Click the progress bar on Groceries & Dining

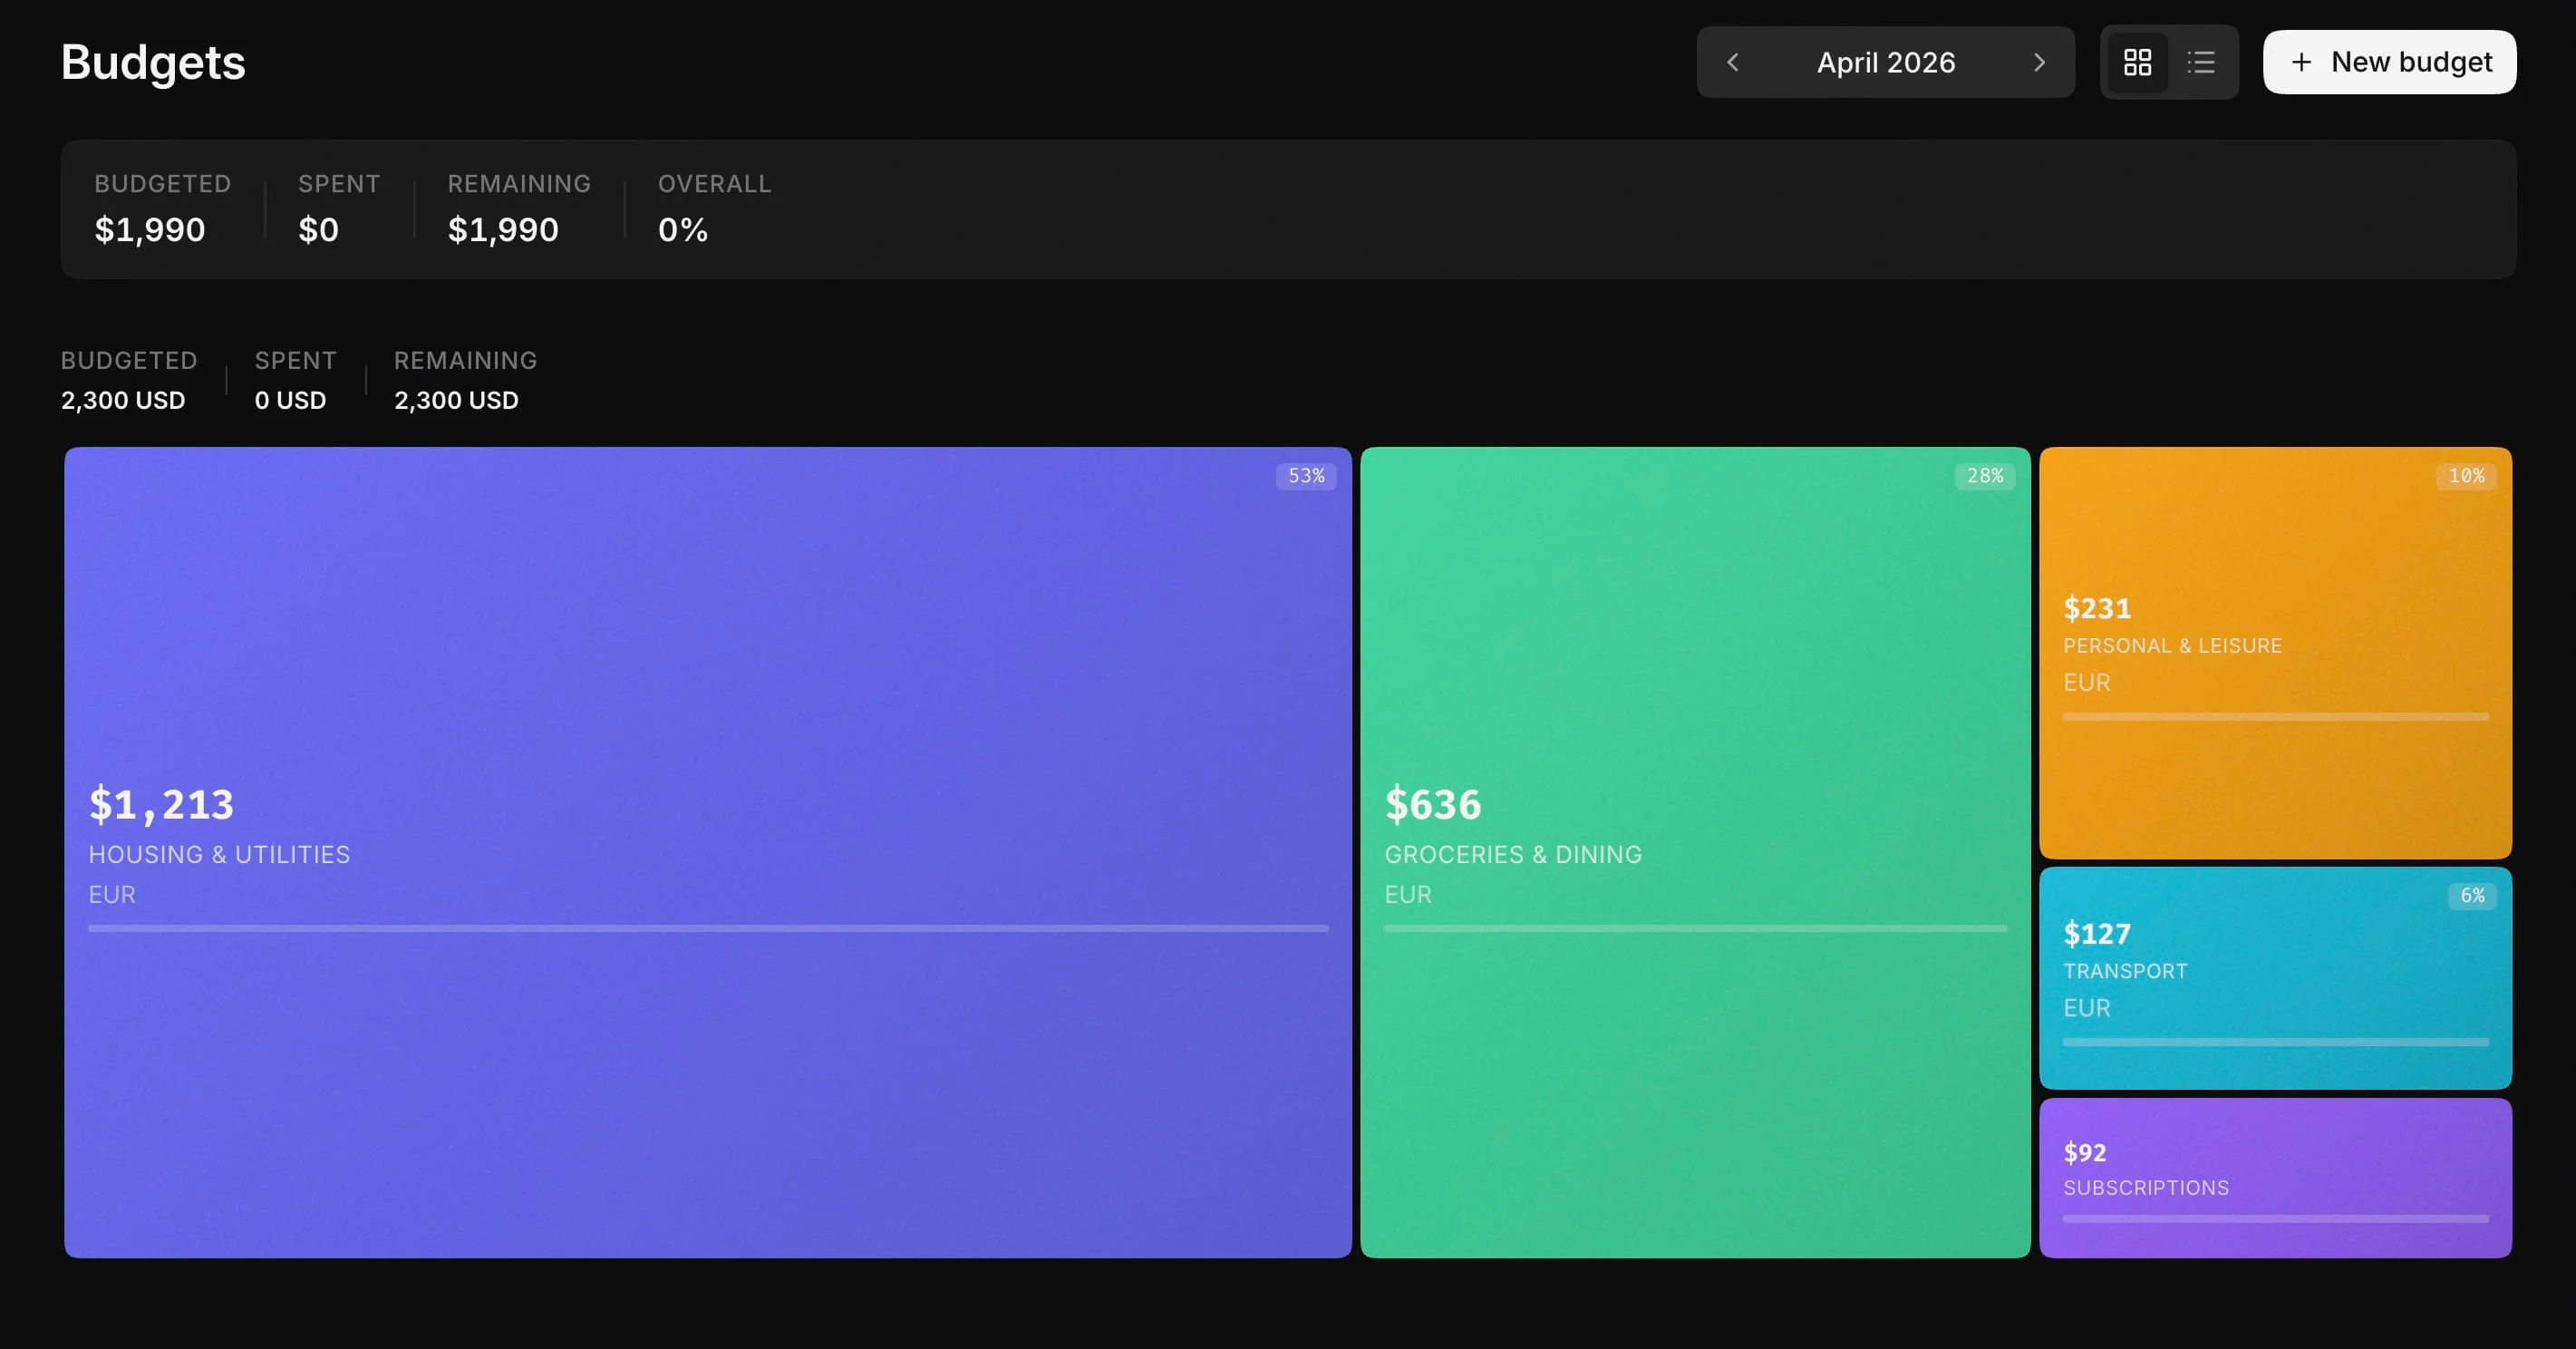[x=1695, y=929]
